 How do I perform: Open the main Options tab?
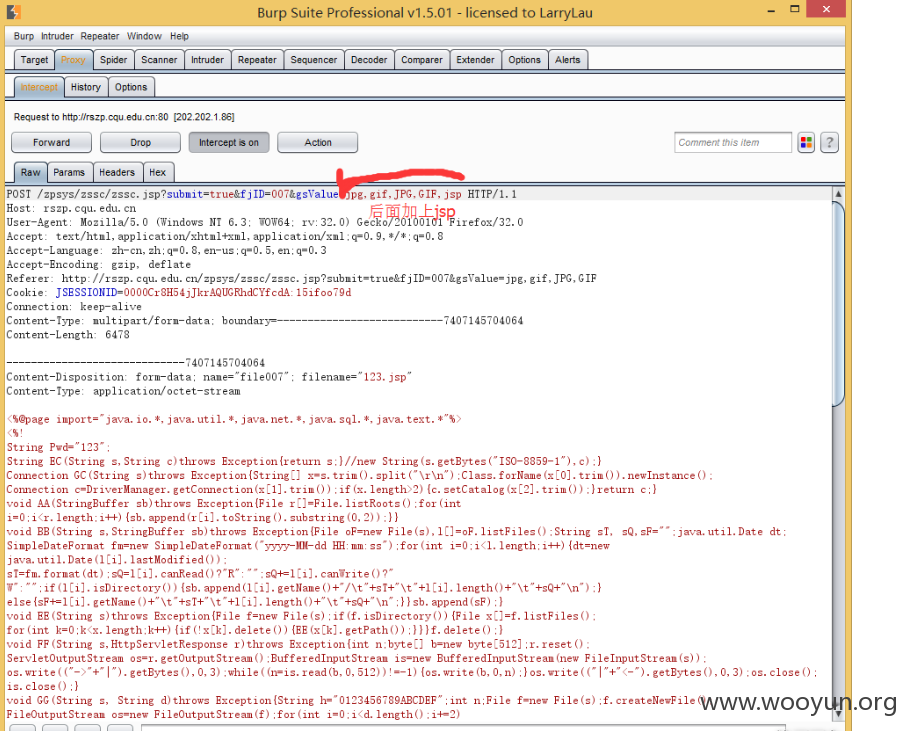coord(524,60)
